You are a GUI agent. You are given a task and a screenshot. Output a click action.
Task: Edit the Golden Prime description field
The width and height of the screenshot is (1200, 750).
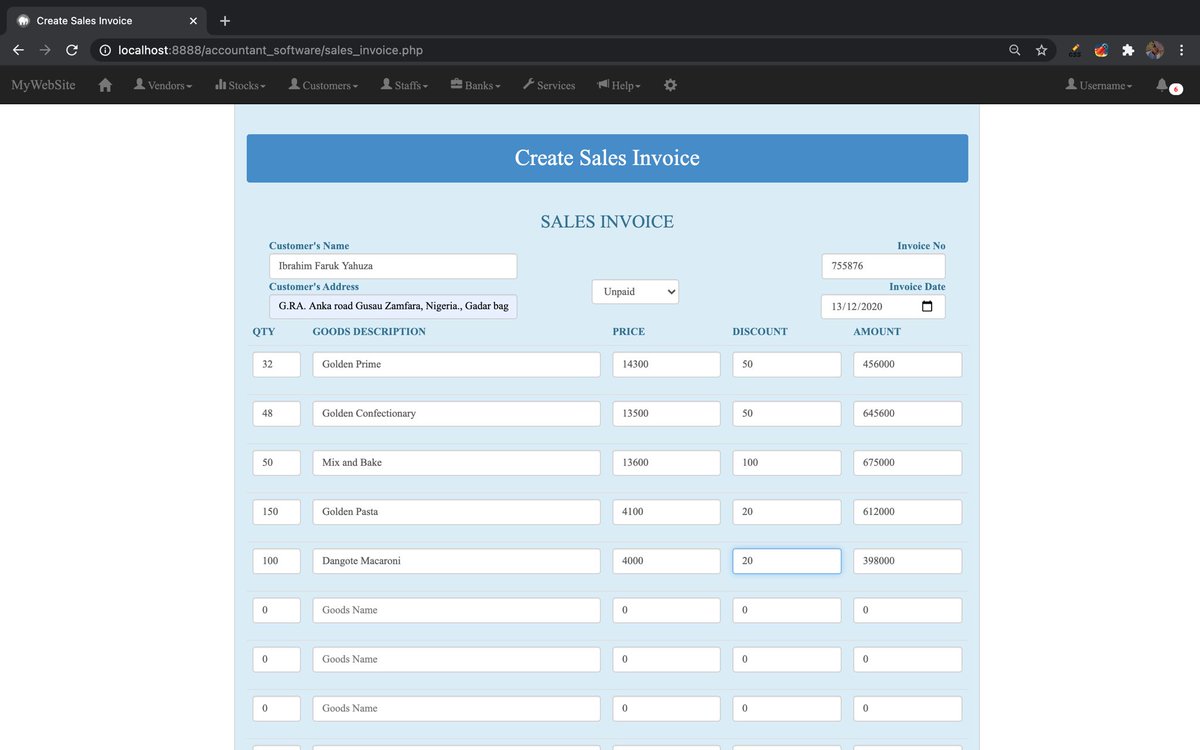[456, 364]
